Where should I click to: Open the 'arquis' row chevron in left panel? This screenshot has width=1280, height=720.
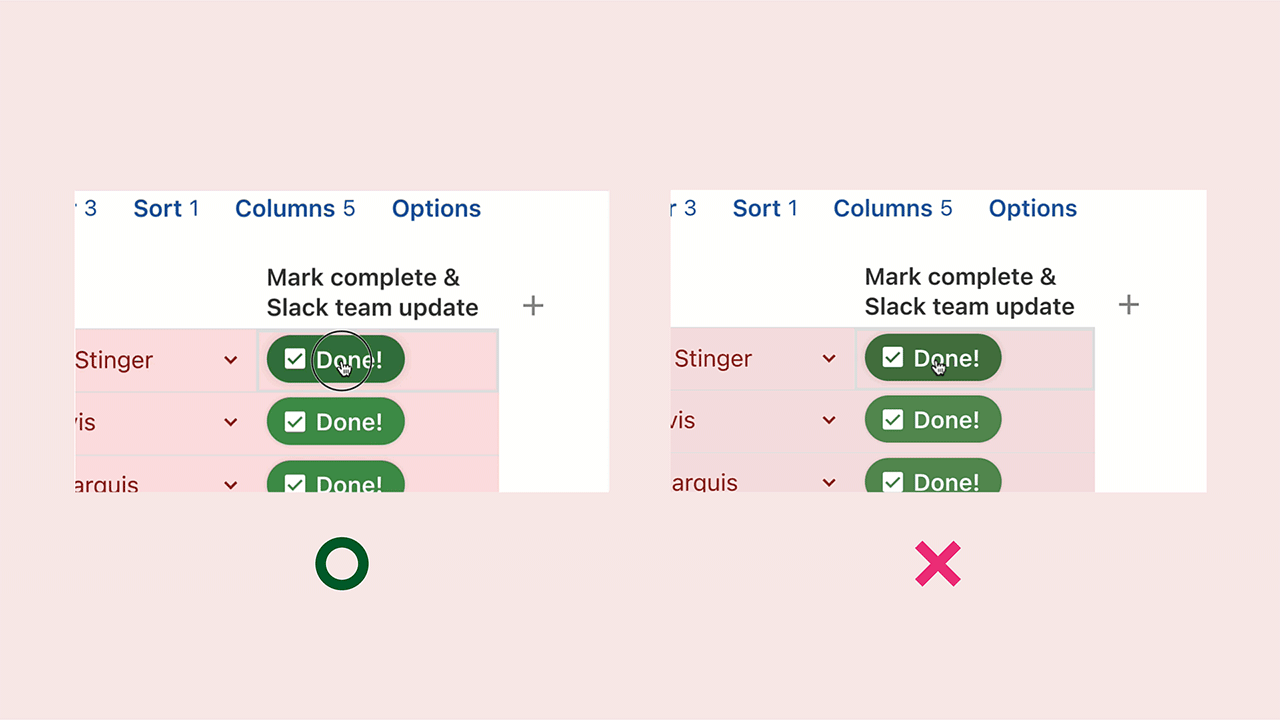click(231, 485)
